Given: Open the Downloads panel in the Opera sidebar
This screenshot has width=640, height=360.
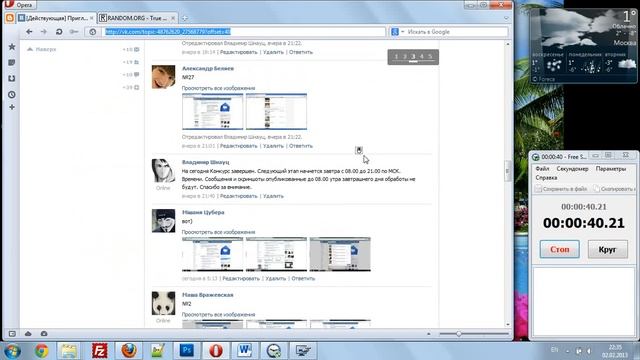Looking at the screenshot, I should click(x=12, y=78).
